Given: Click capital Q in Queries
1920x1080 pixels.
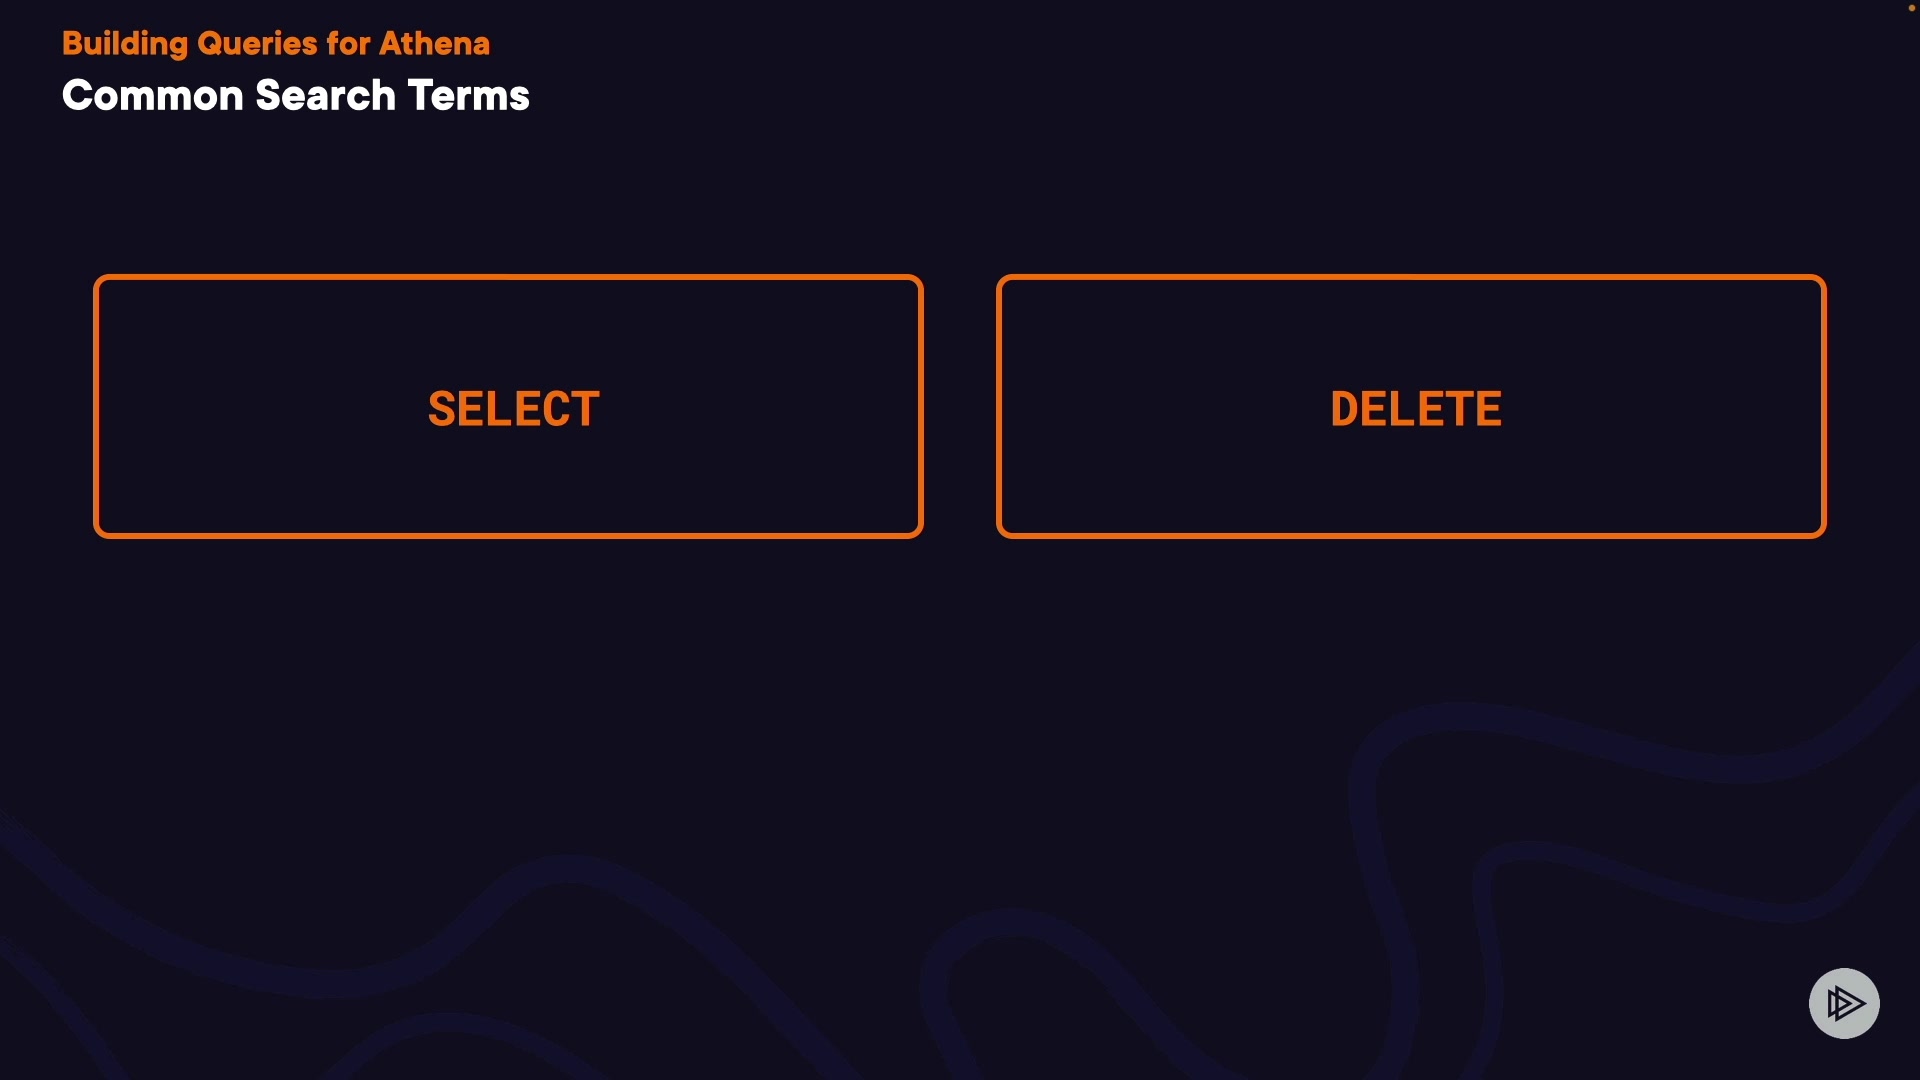Looking at the screenshot, I should pos(210,44).
